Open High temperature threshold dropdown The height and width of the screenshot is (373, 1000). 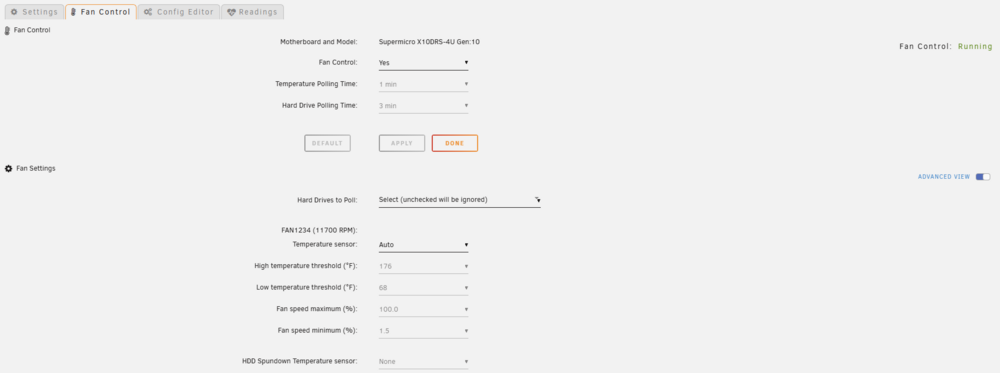click(423, 267)
